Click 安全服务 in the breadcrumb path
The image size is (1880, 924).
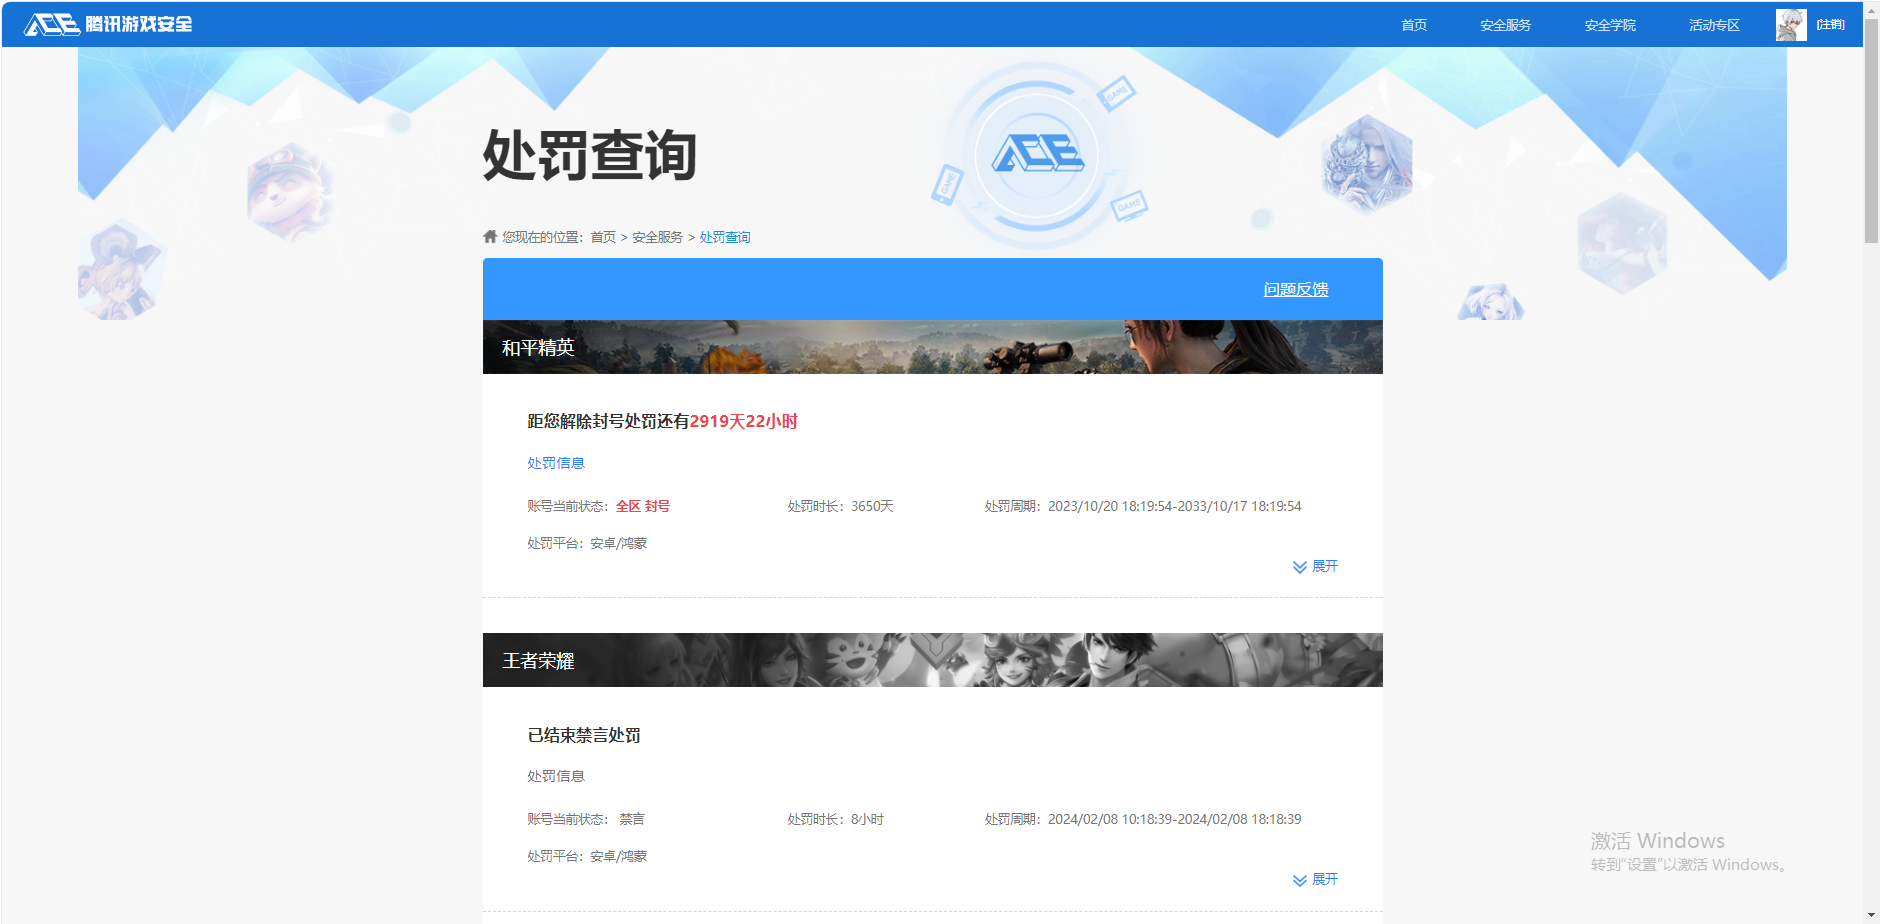658,236
